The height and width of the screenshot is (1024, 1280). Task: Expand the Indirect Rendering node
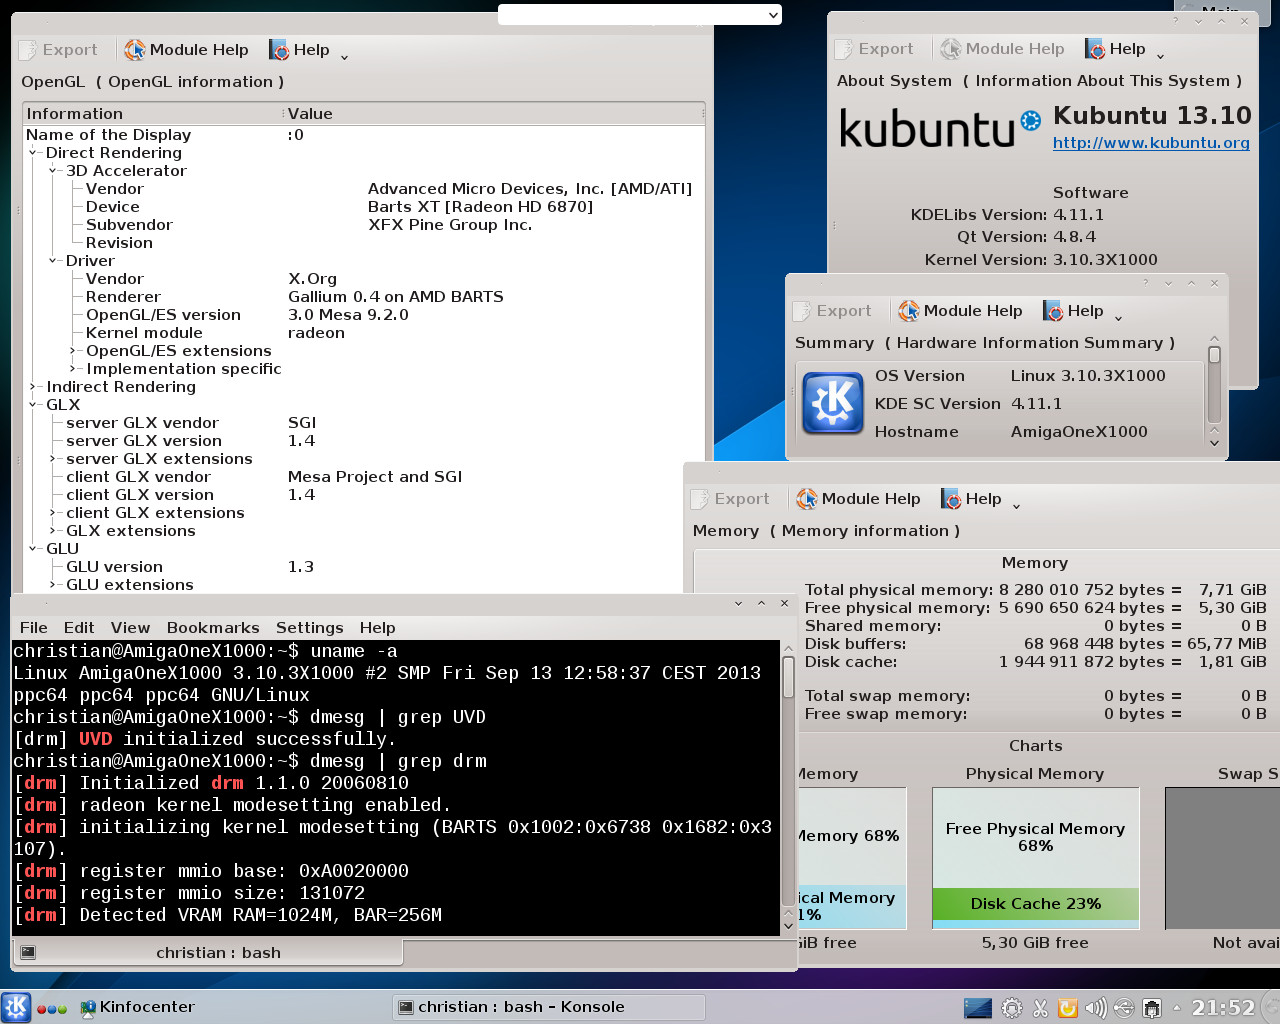click(x=33, y=387)
